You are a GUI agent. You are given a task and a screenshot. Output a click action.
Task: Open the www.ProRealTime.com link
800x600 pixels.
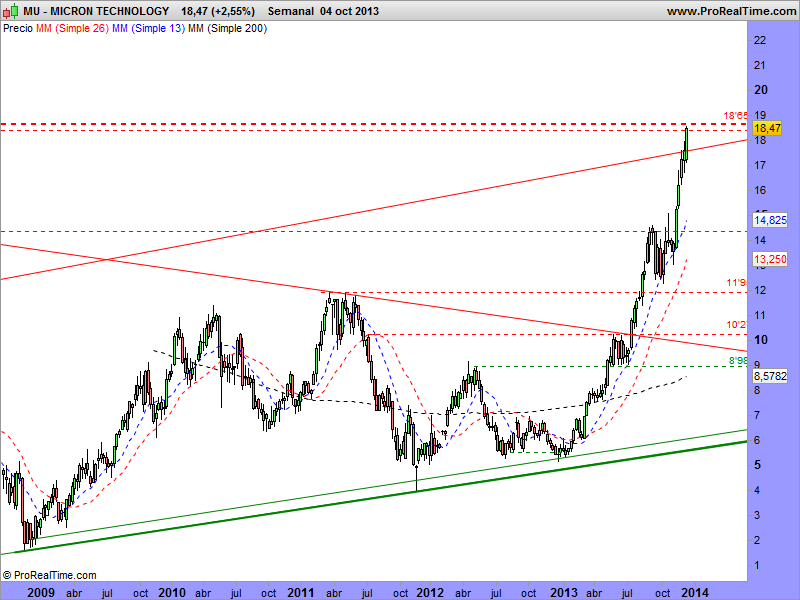point(731,11)
